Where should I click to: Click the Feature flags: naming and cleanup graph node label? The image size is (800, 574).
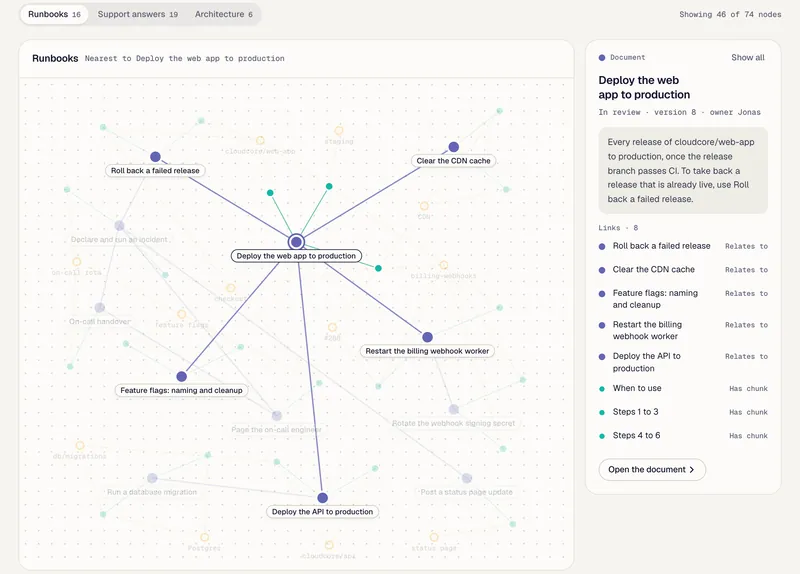[x=181, y=390]
